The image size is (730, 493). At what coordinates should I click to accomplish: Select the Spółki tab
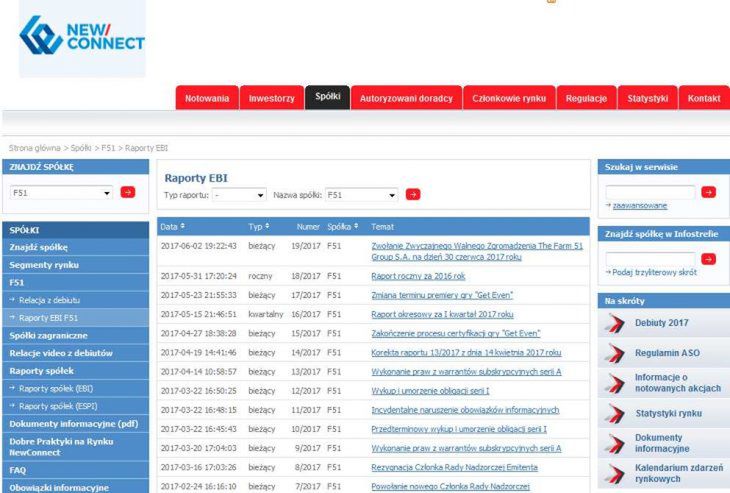click(x=328, y=97)
